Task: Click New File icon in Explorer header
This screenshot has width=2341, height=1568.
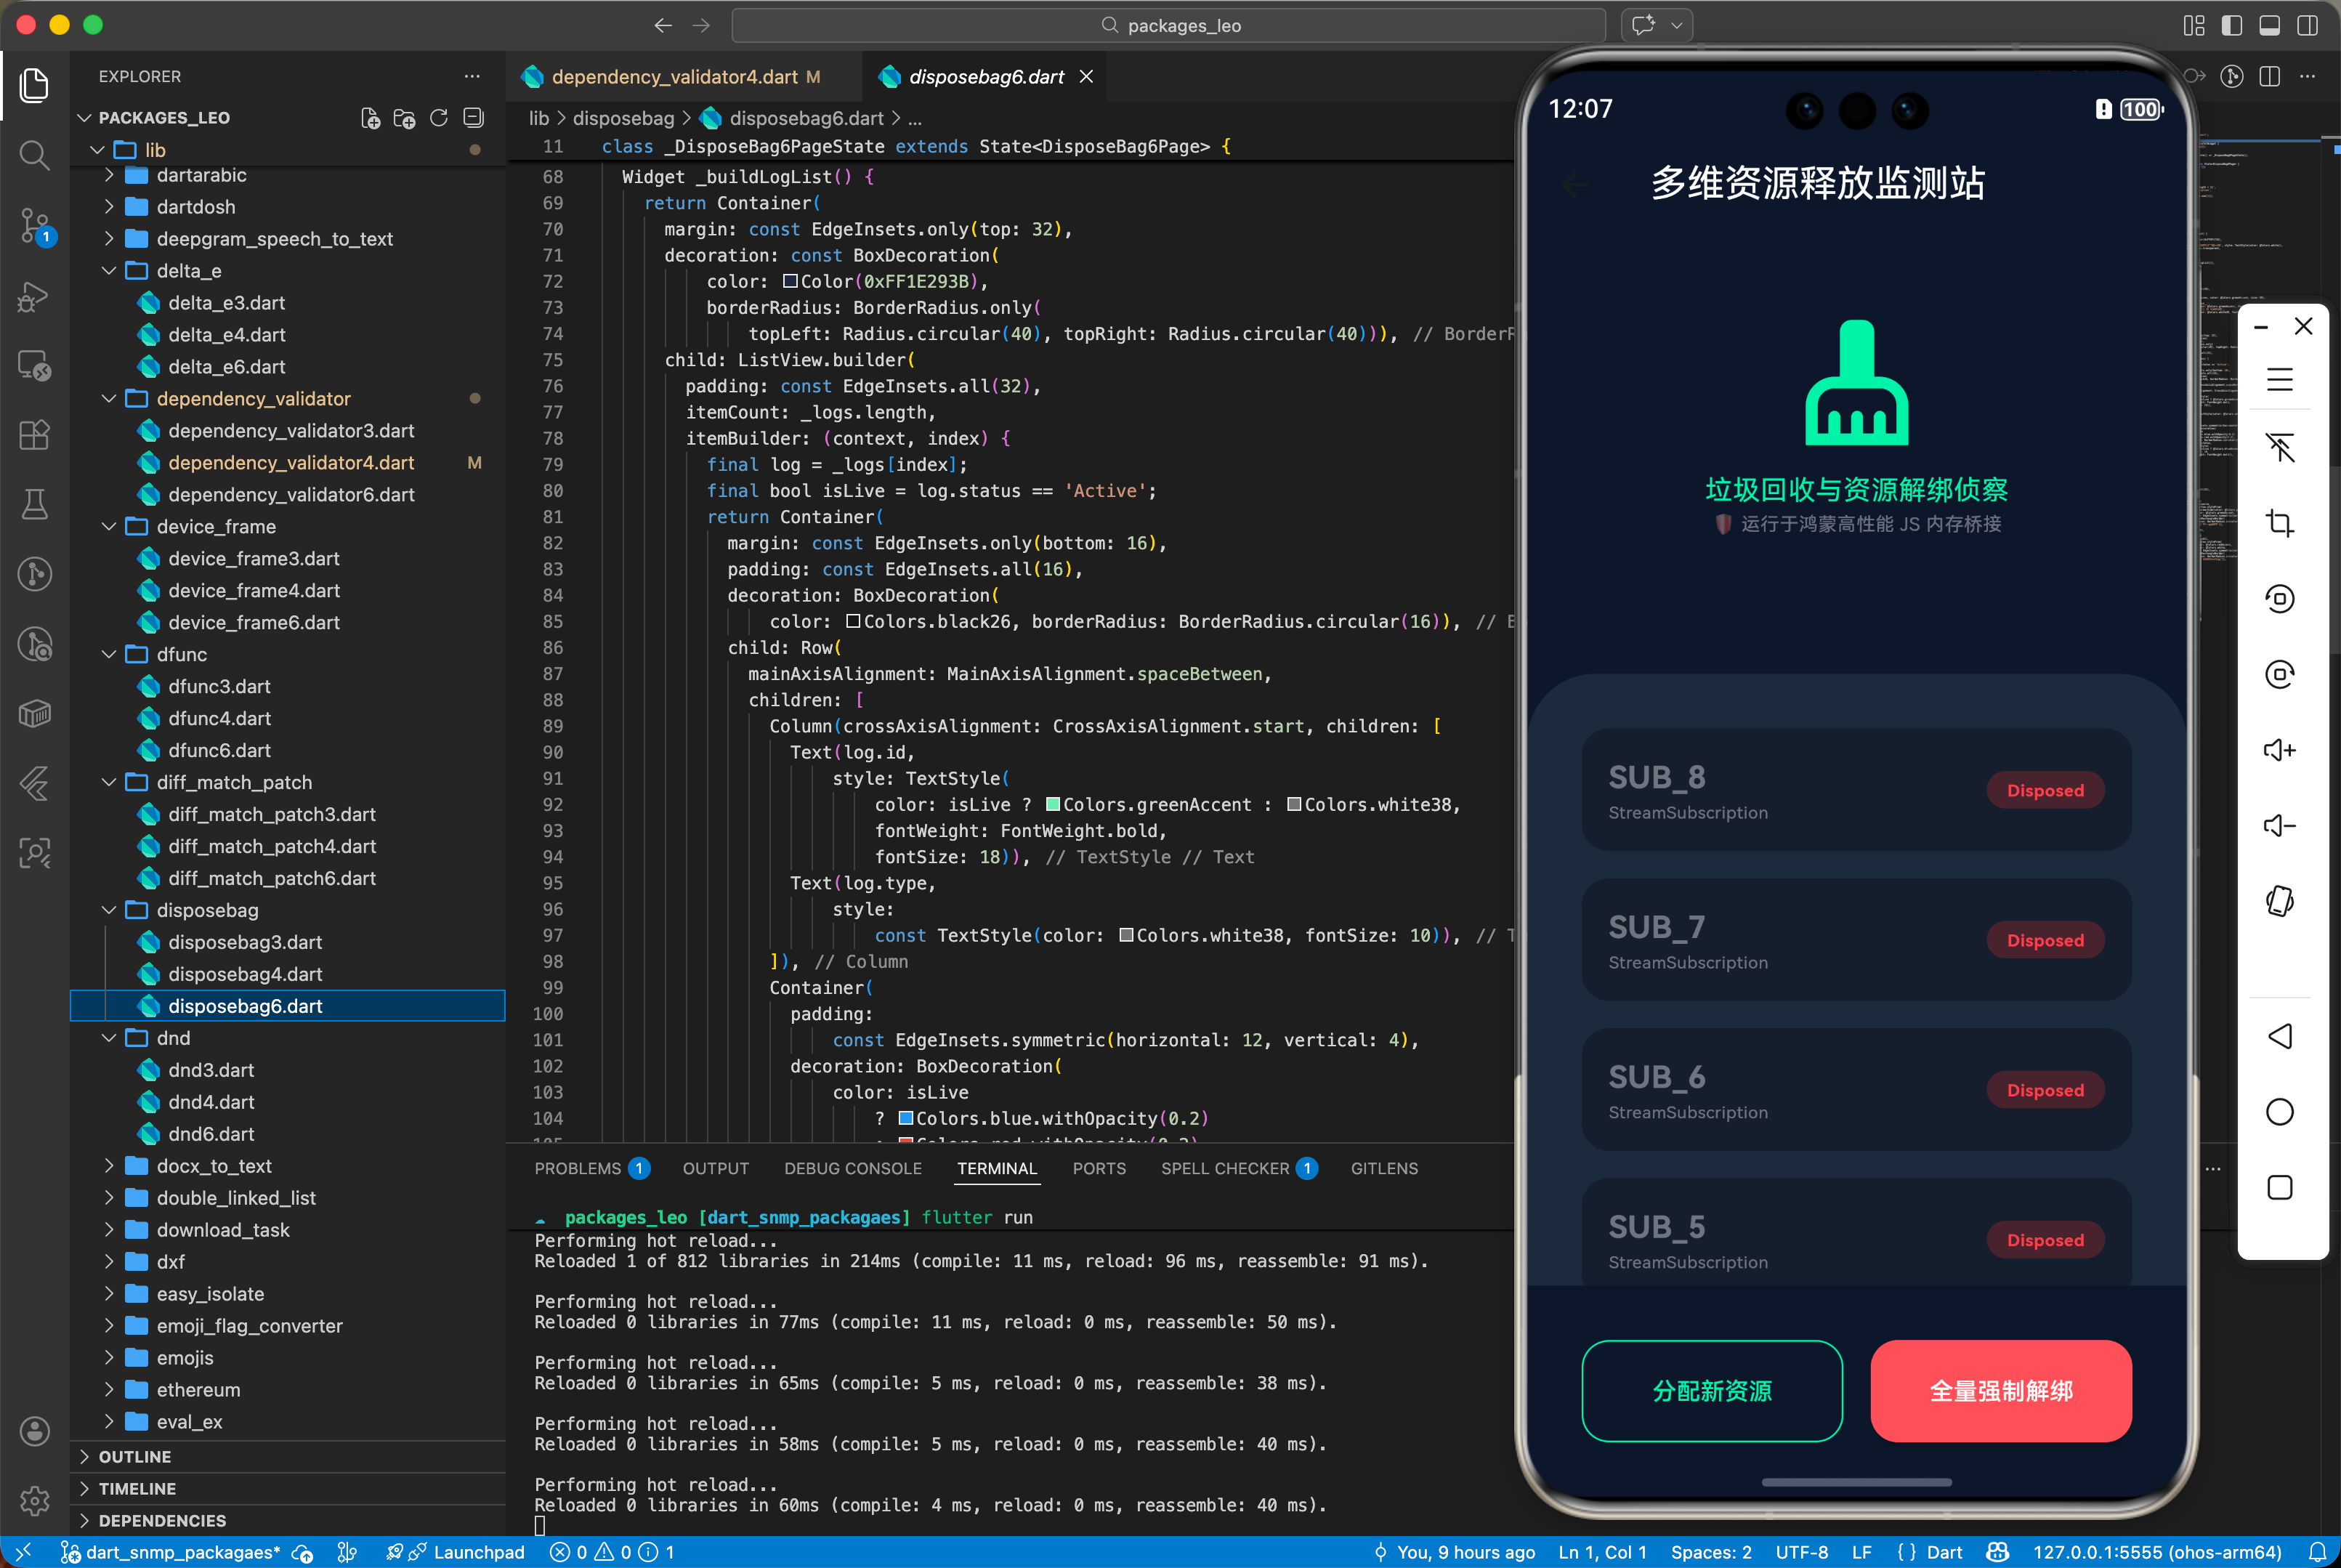Action: pos(370,118)
